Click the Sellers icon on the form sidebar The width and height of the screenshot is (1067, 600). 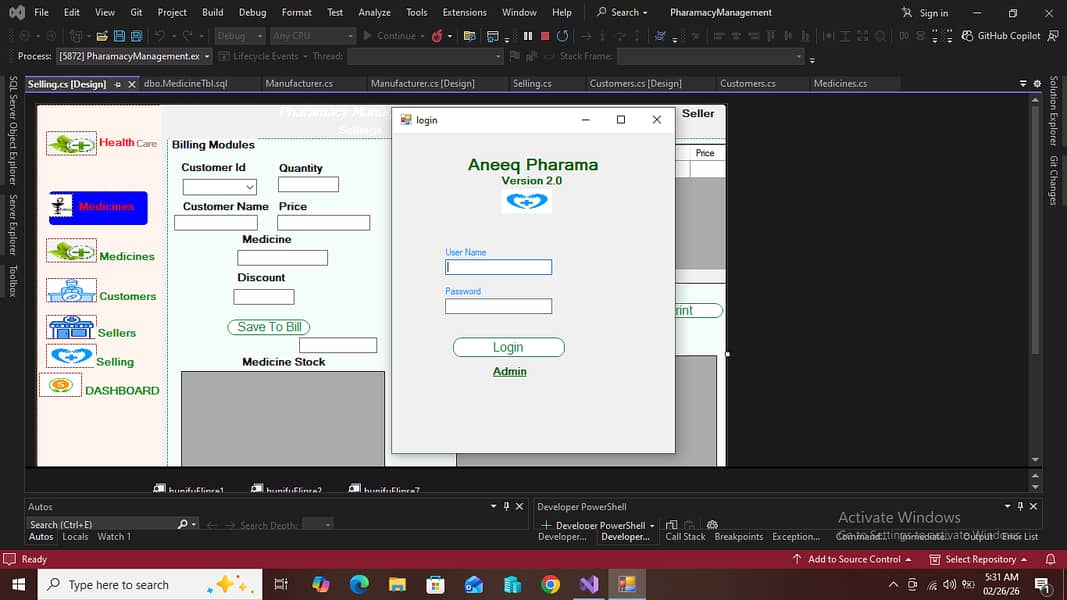tap(70, 327)
